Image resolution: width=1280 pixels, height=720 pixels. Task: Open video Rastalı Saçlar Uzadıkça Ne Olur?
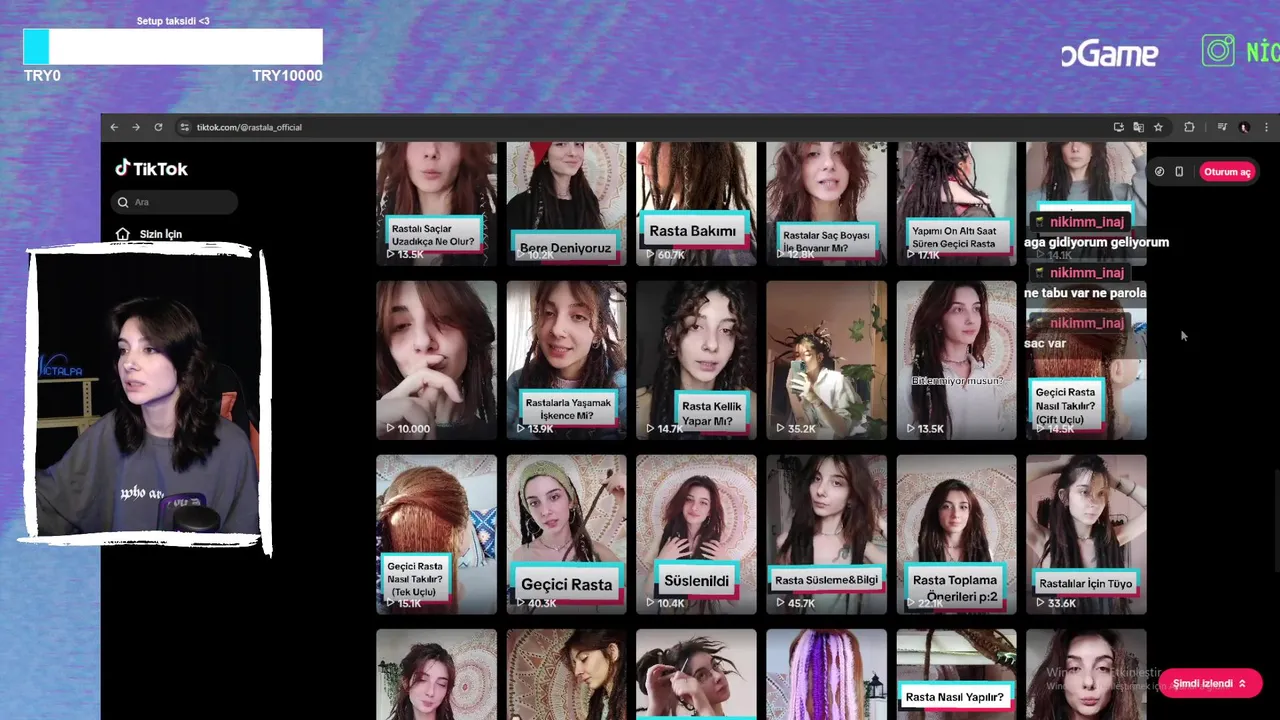pyautogui.click(x=436, y=203)
